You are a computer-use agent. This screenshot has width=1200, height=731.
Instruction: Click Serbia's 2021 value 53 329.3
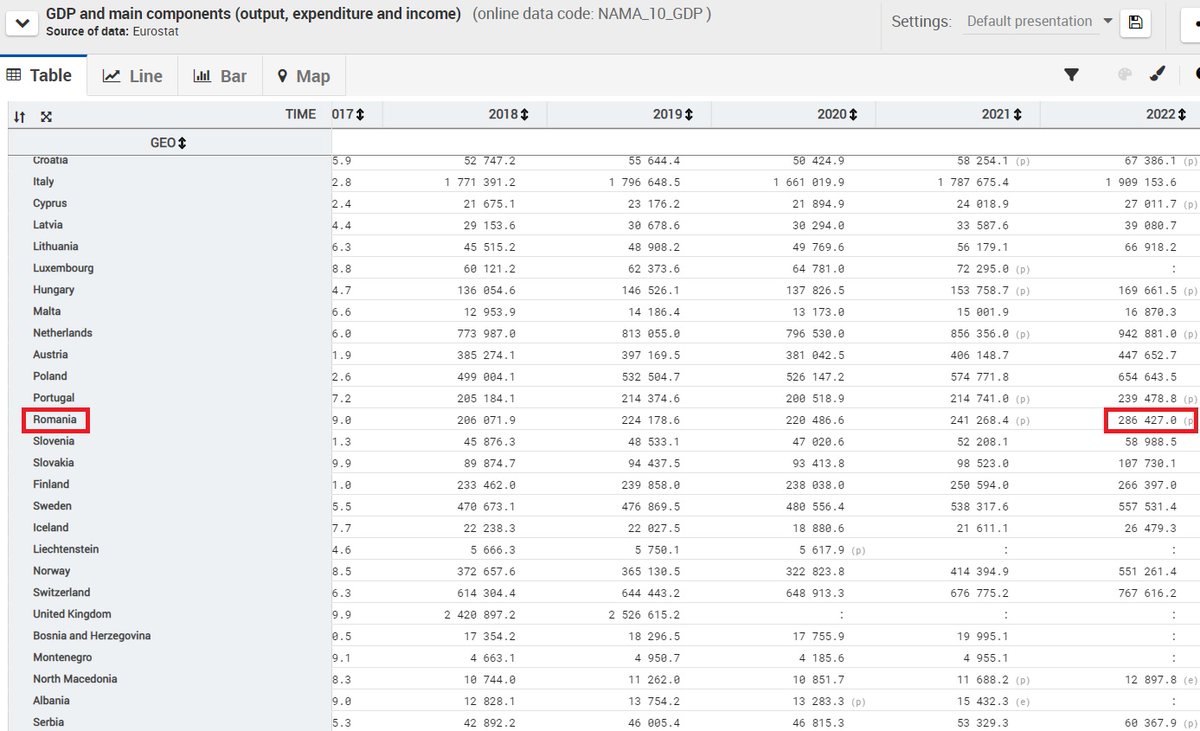(982, 723)
